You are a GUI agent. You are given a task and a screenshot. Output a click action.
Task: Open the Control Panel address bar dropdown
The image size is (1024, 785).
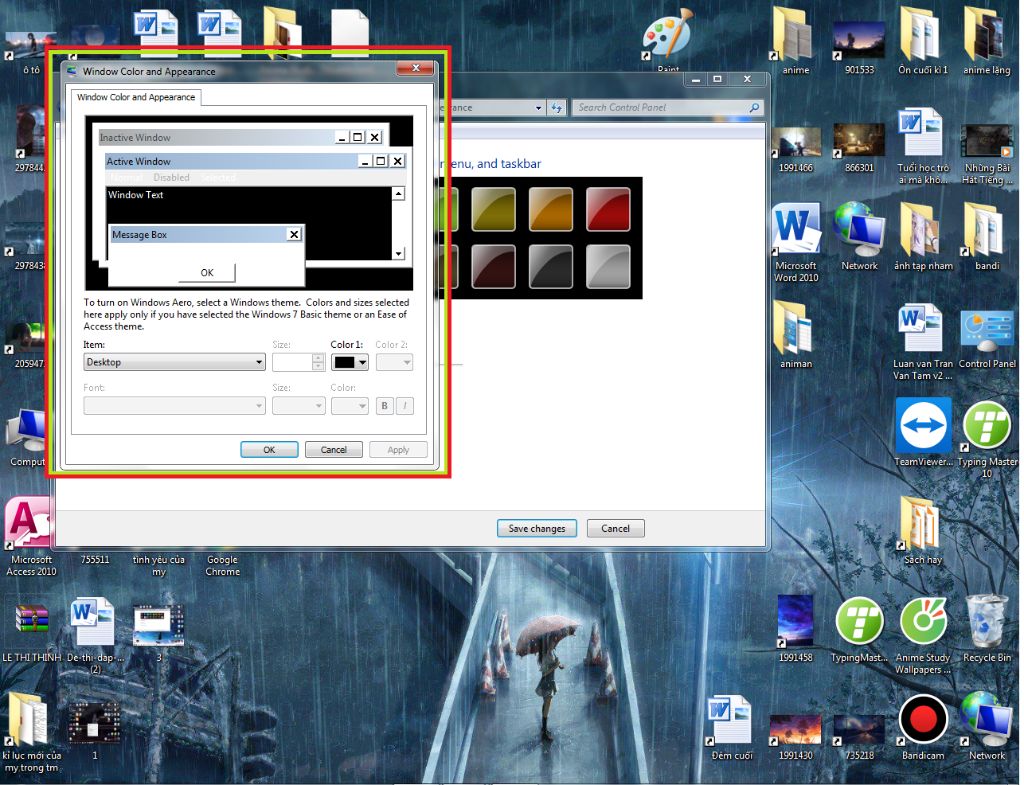pyautogui.click(x=538, y=108)
